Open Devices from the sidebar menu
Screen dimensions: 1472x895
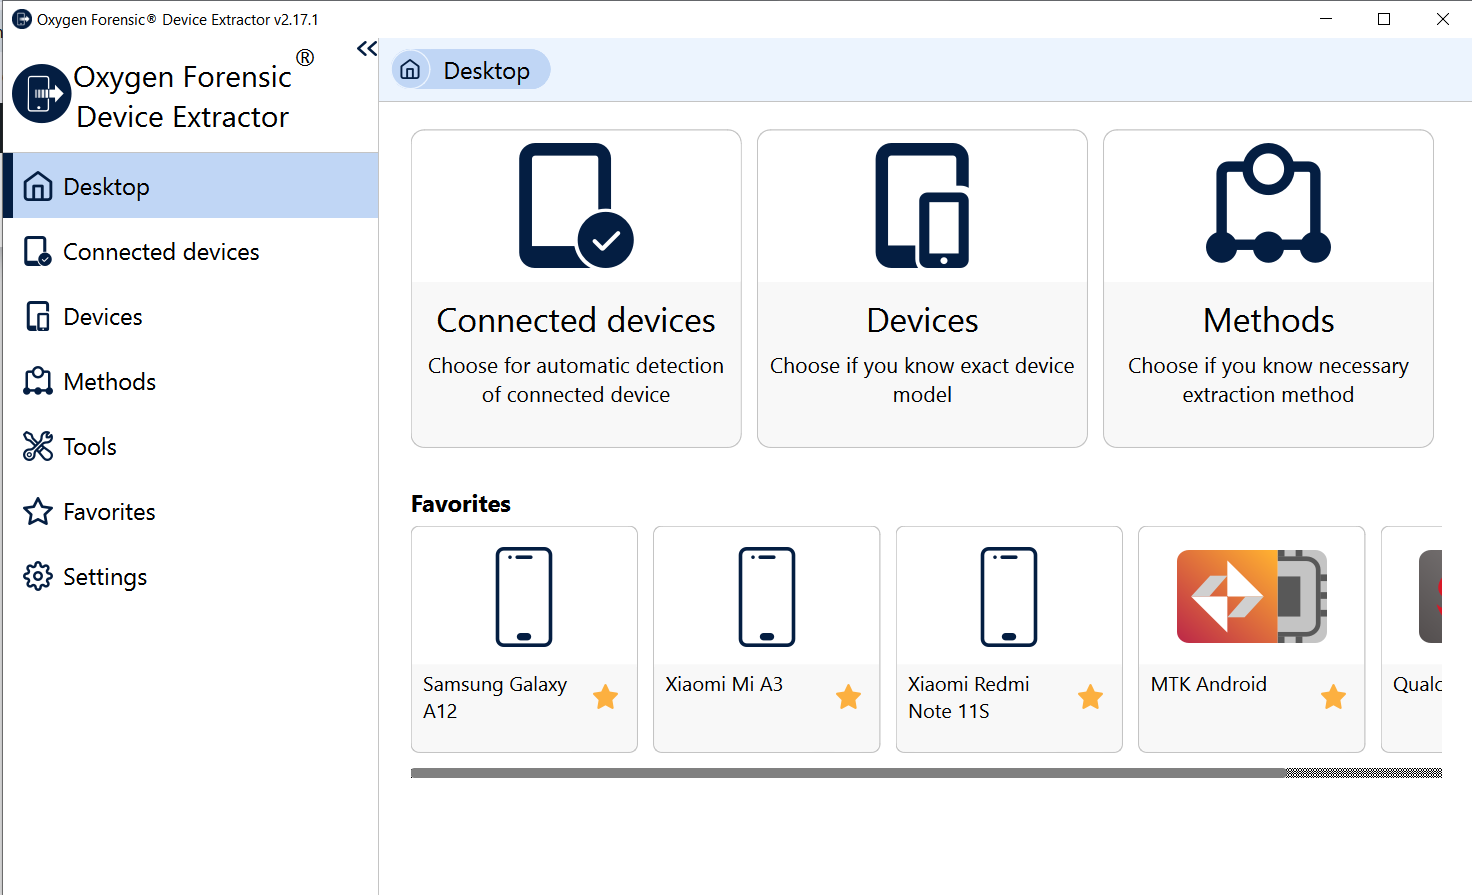pos(191,317)
